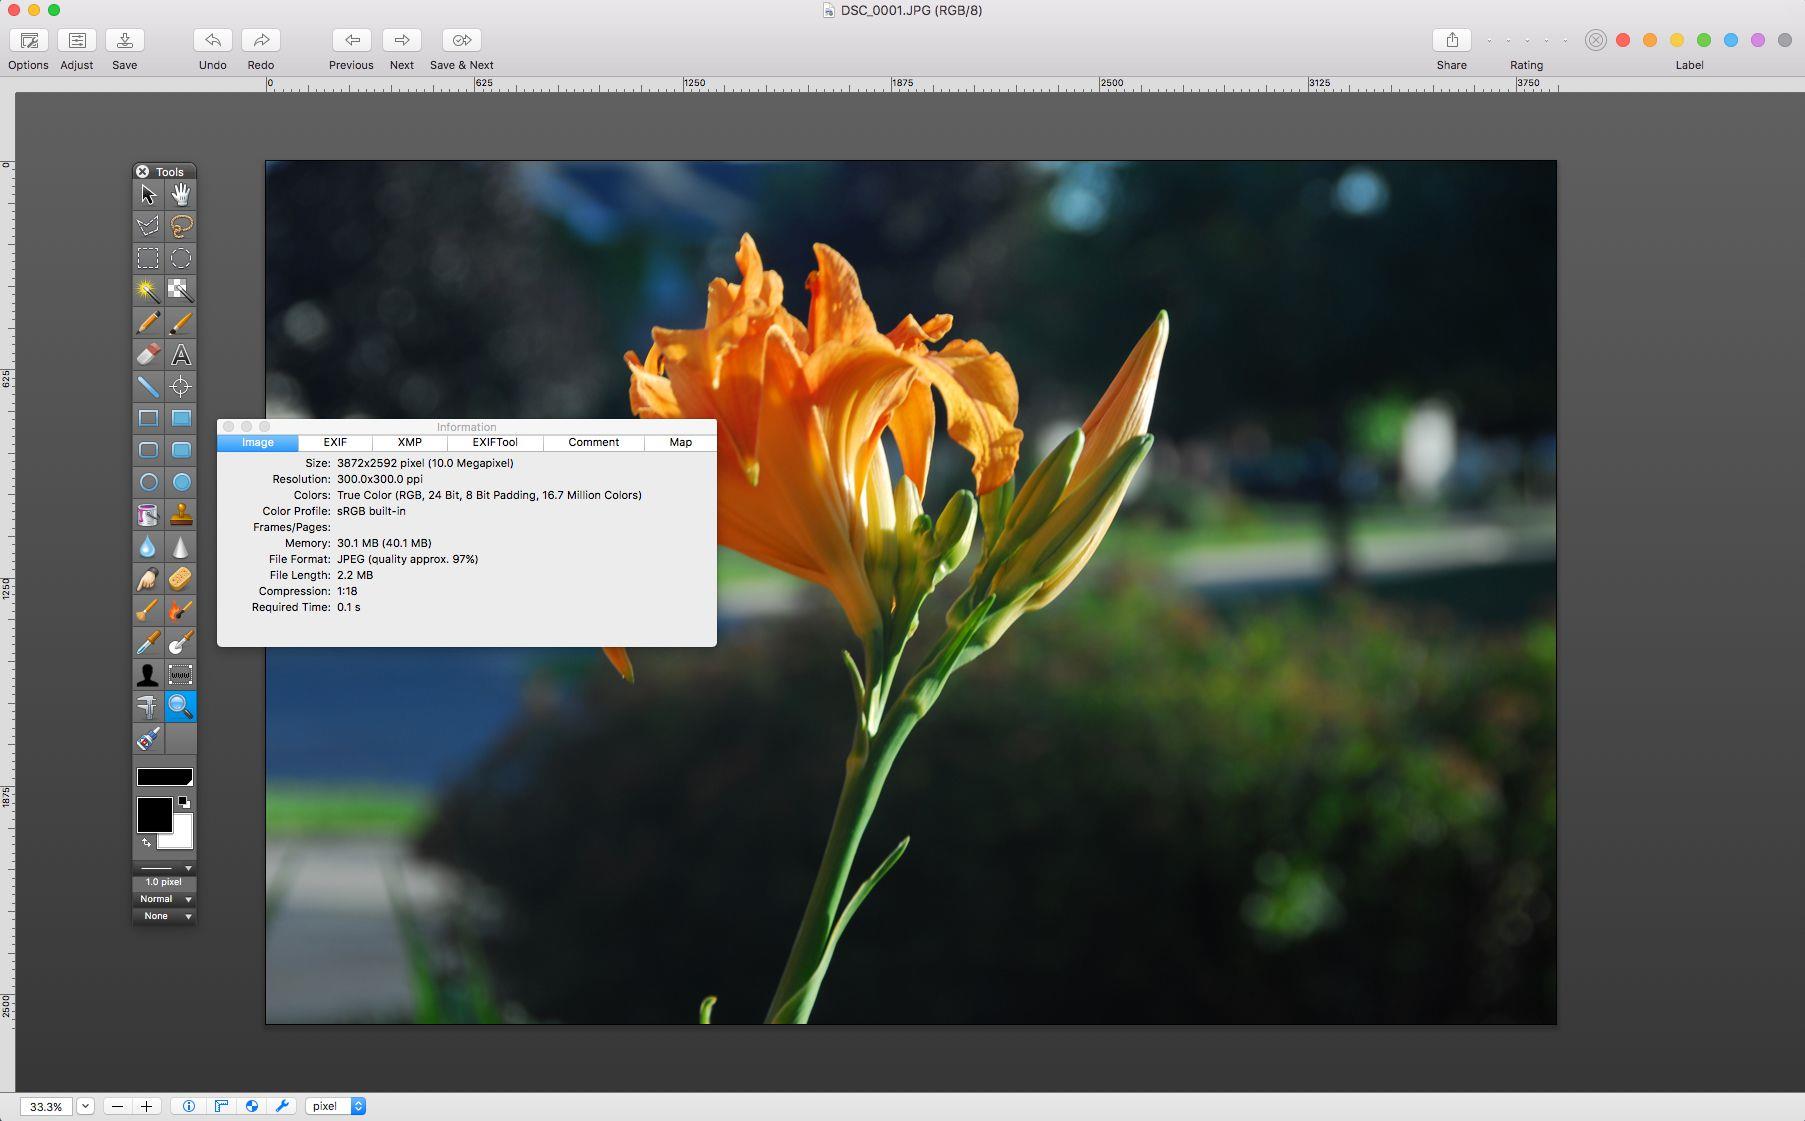
Task: Pick the silhouette portrait tool
Action: pyautogui.click(x=148, y=674)
